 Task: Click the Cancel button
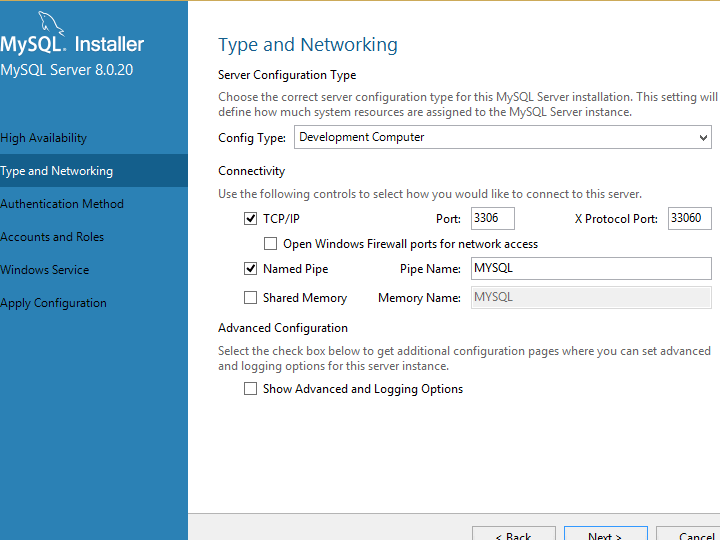coord(689,534)
